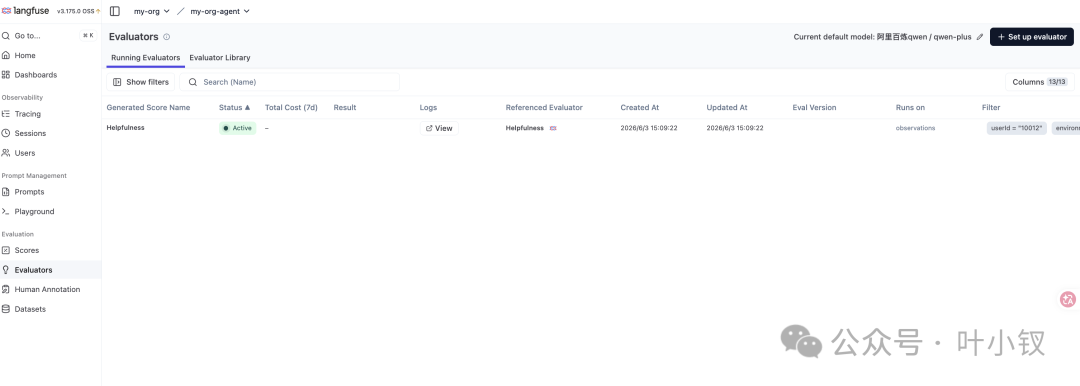Screen dimensions: 1080x386
Task: Edit default model pencil icon
Action: (x=980, y=37)
